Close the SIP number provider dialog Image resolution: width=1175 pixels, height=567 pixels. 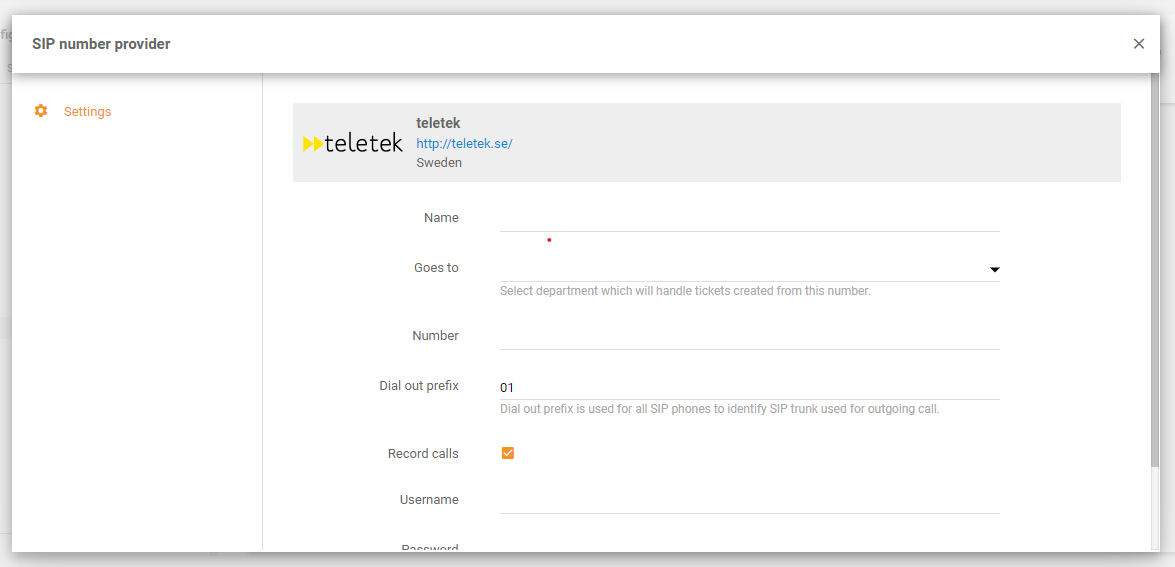point(1139,44)
